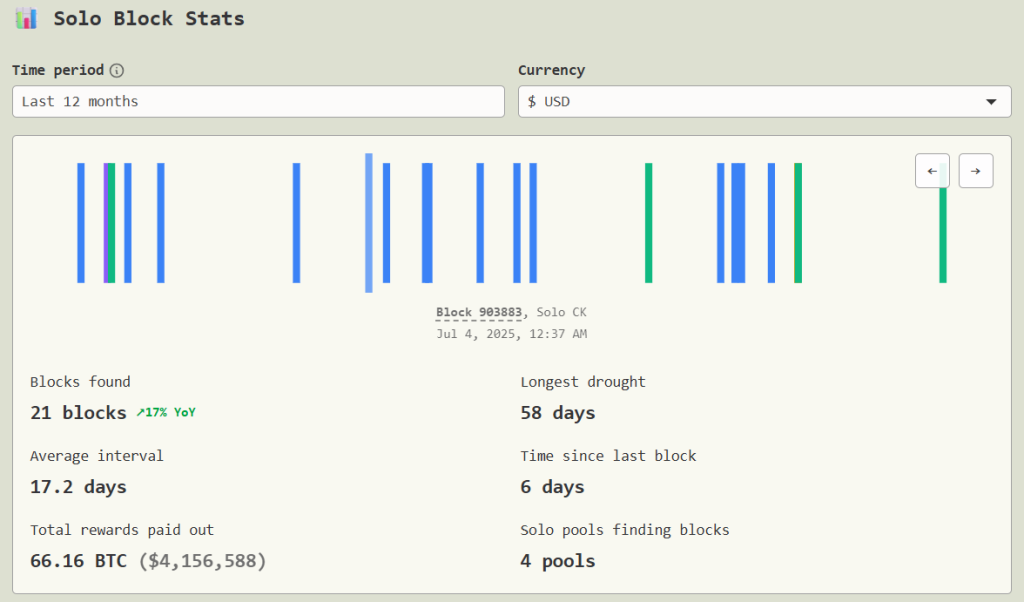
Task: Select the widest blue bar in timeline
Action: tap(738, 222)
